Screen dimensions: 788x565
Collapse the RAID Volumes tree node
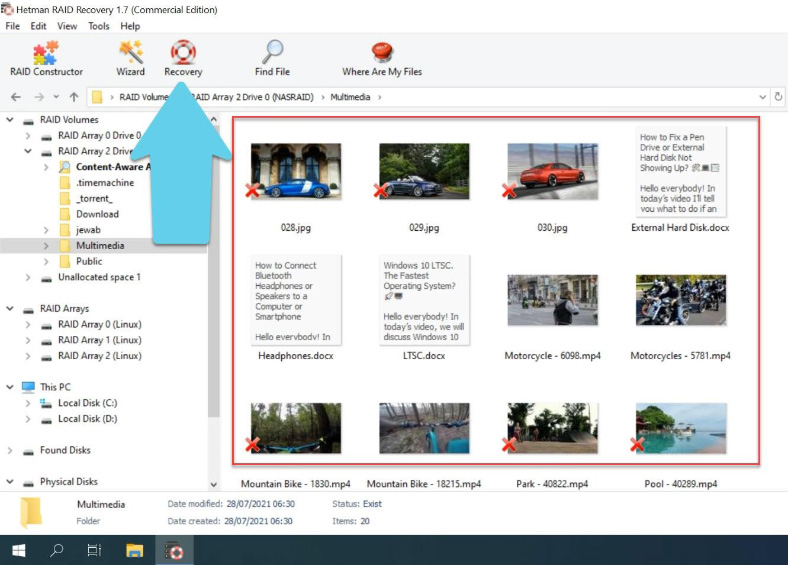(x=10, y=120)
